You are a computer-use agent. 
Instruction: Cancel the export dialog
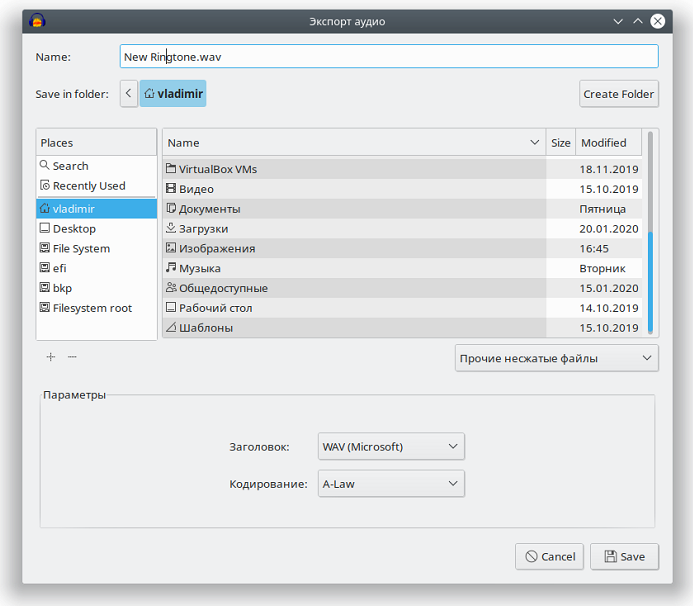click(548, 557)
